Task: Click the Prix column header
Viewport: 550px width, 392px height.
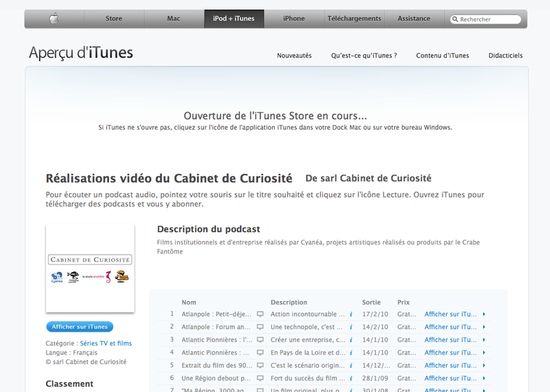Action: (403, 302)
